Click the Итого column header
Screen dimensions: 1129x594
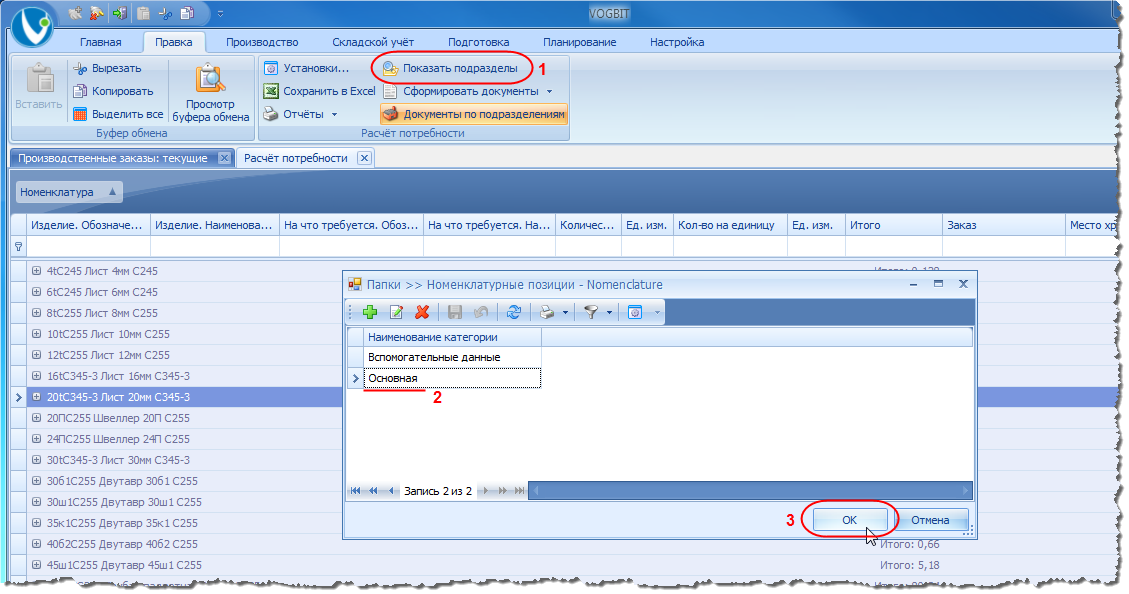[893, 225]
